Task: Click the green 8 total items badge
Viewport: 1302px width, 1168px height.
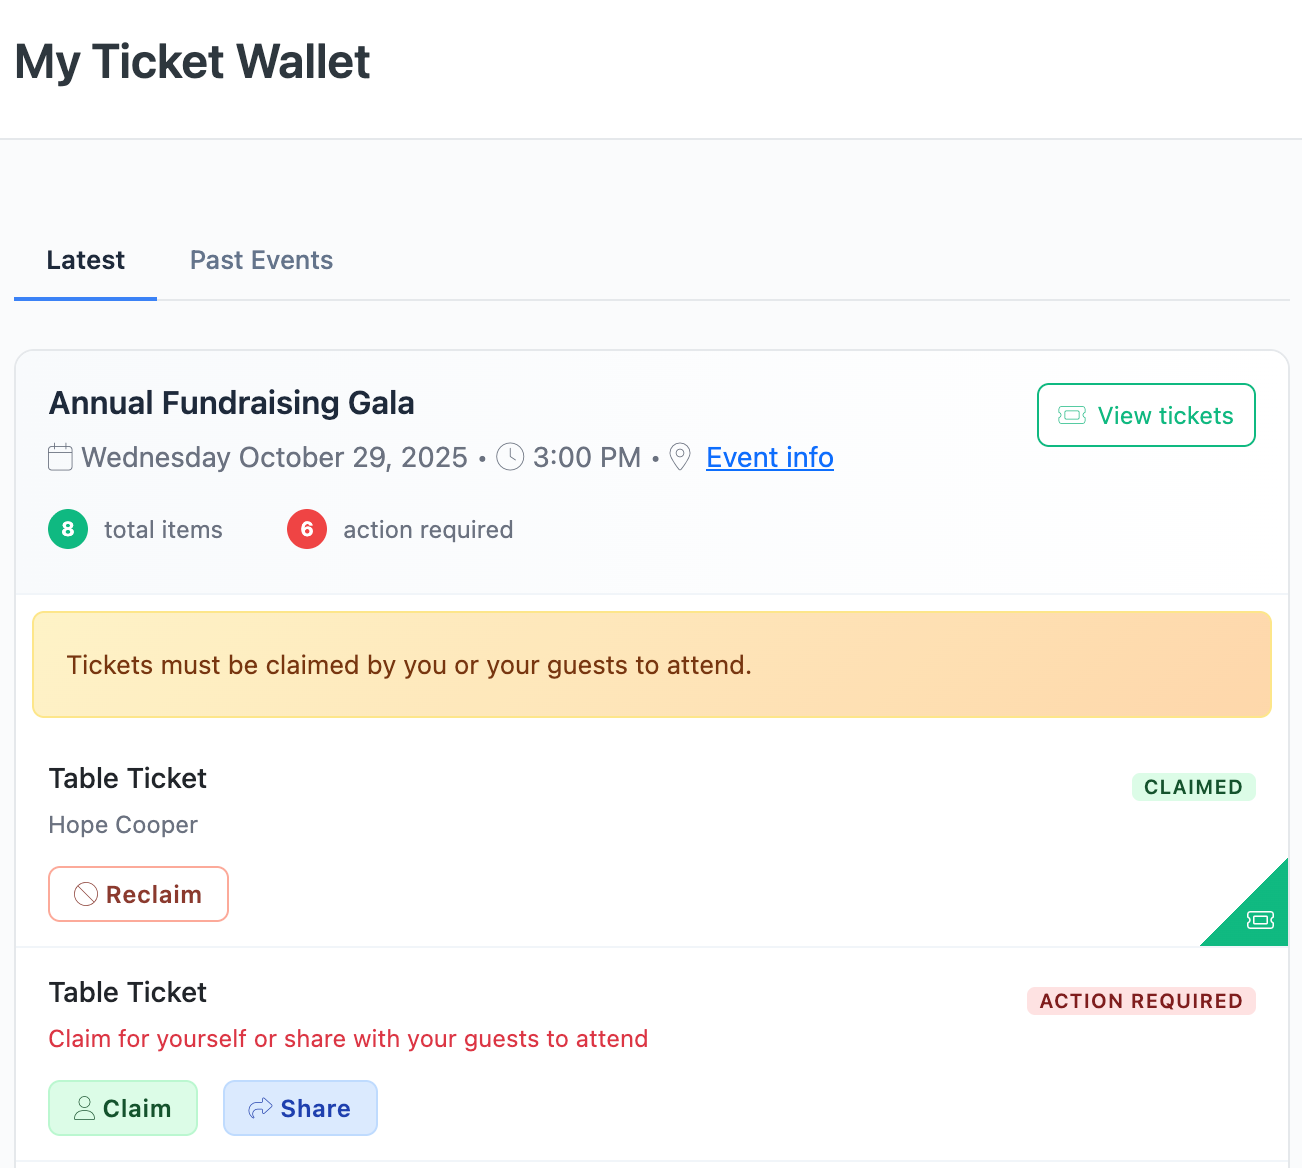Action: pyautogui.click(x=68, y=529)
